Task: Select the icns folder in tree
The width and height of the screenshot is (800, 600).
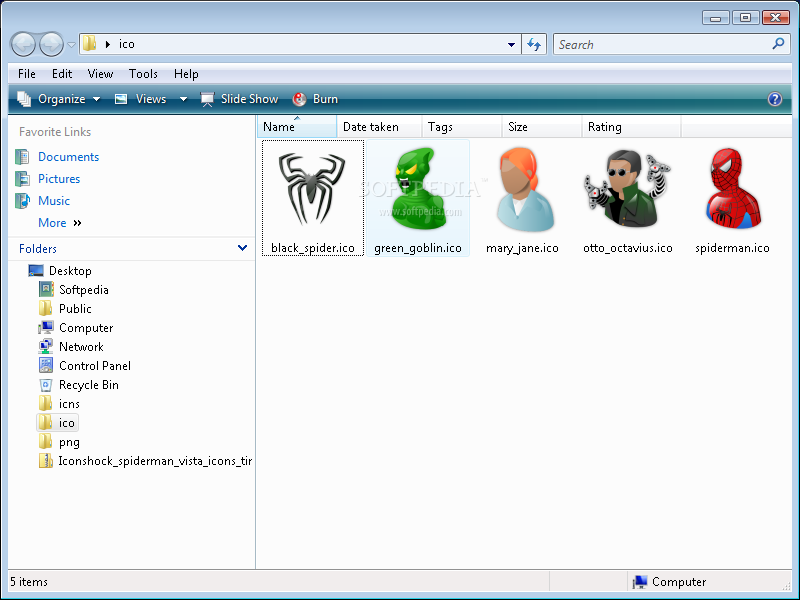Action: (x=69, y=404)
